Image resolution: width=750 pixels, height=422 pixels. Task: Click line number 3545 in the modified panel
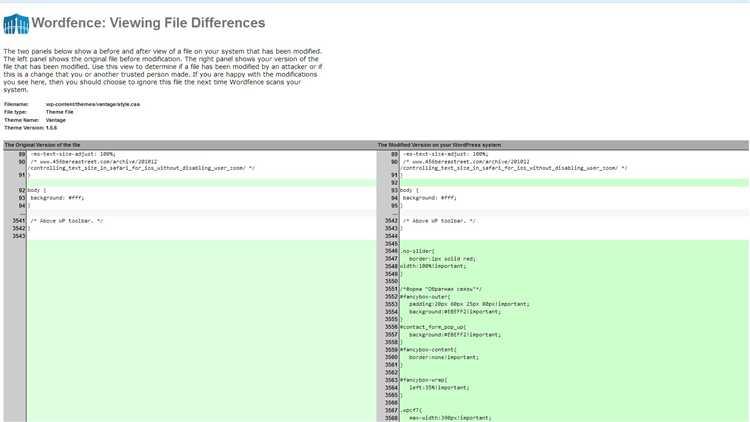pos(391,244)
